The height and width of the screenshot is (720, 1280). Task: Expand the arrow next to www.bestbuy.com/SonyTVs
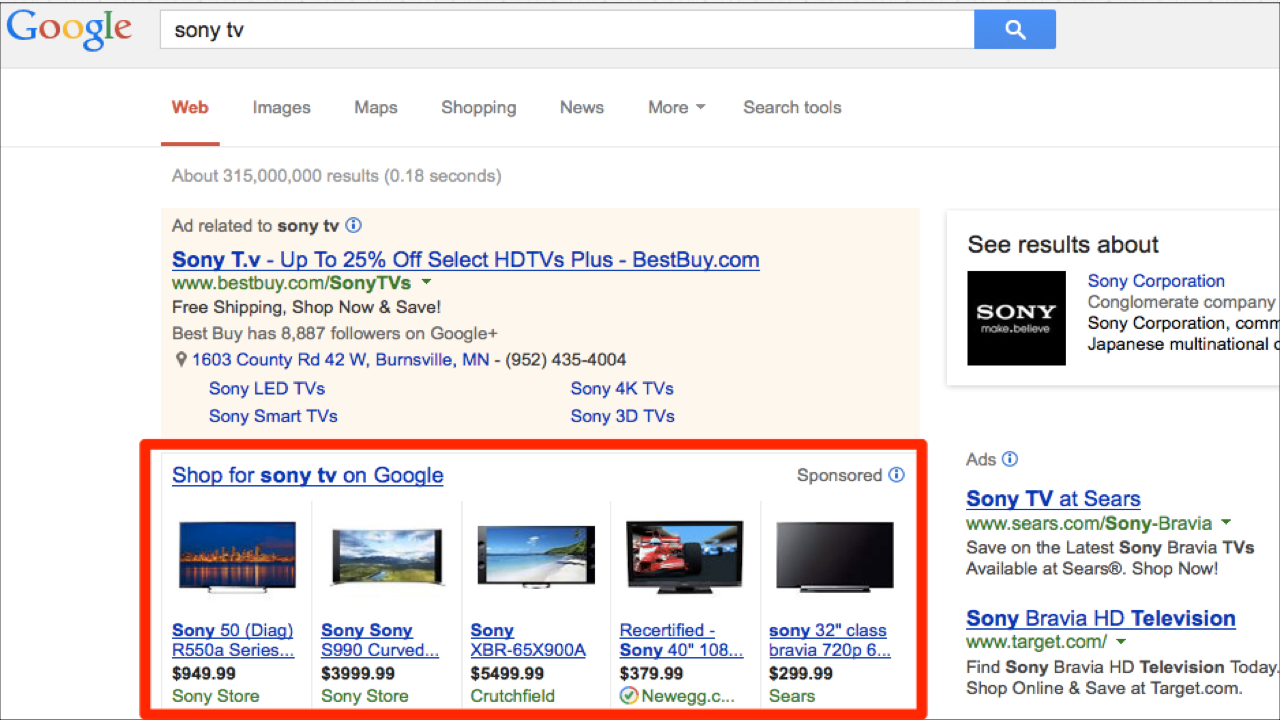point(426,283)
